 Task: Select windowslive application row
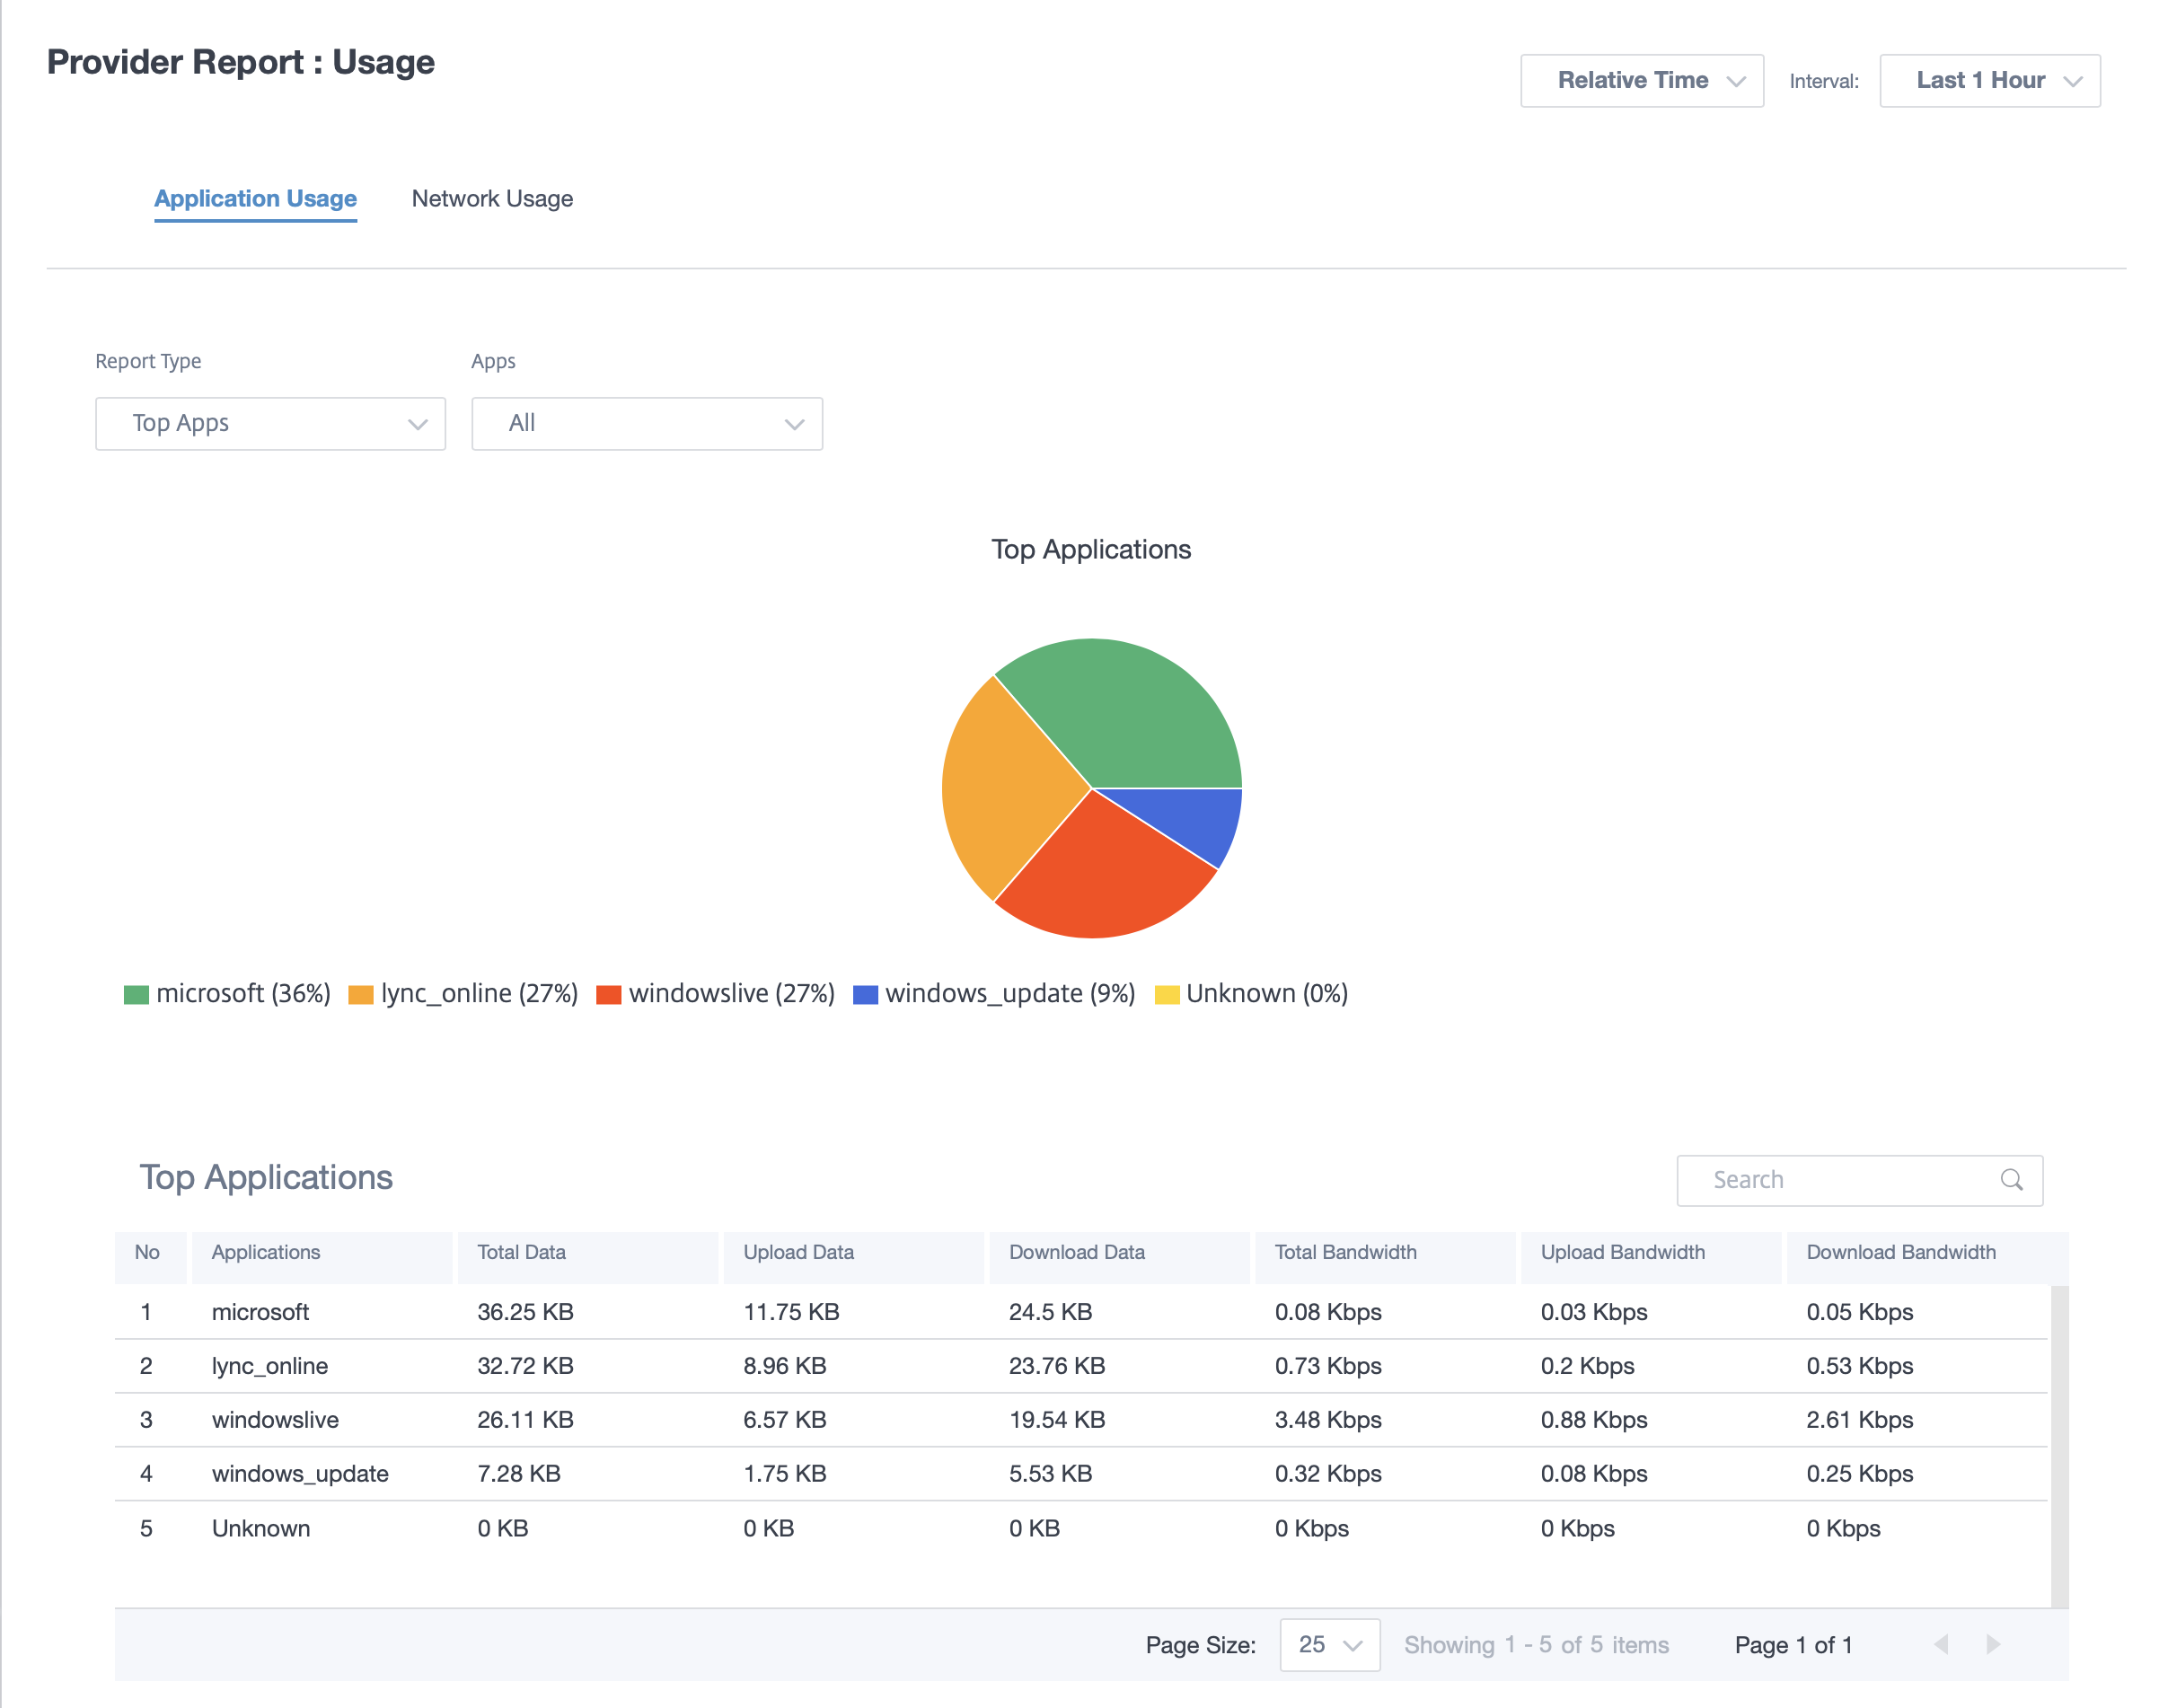[x=1081, y=1417]
